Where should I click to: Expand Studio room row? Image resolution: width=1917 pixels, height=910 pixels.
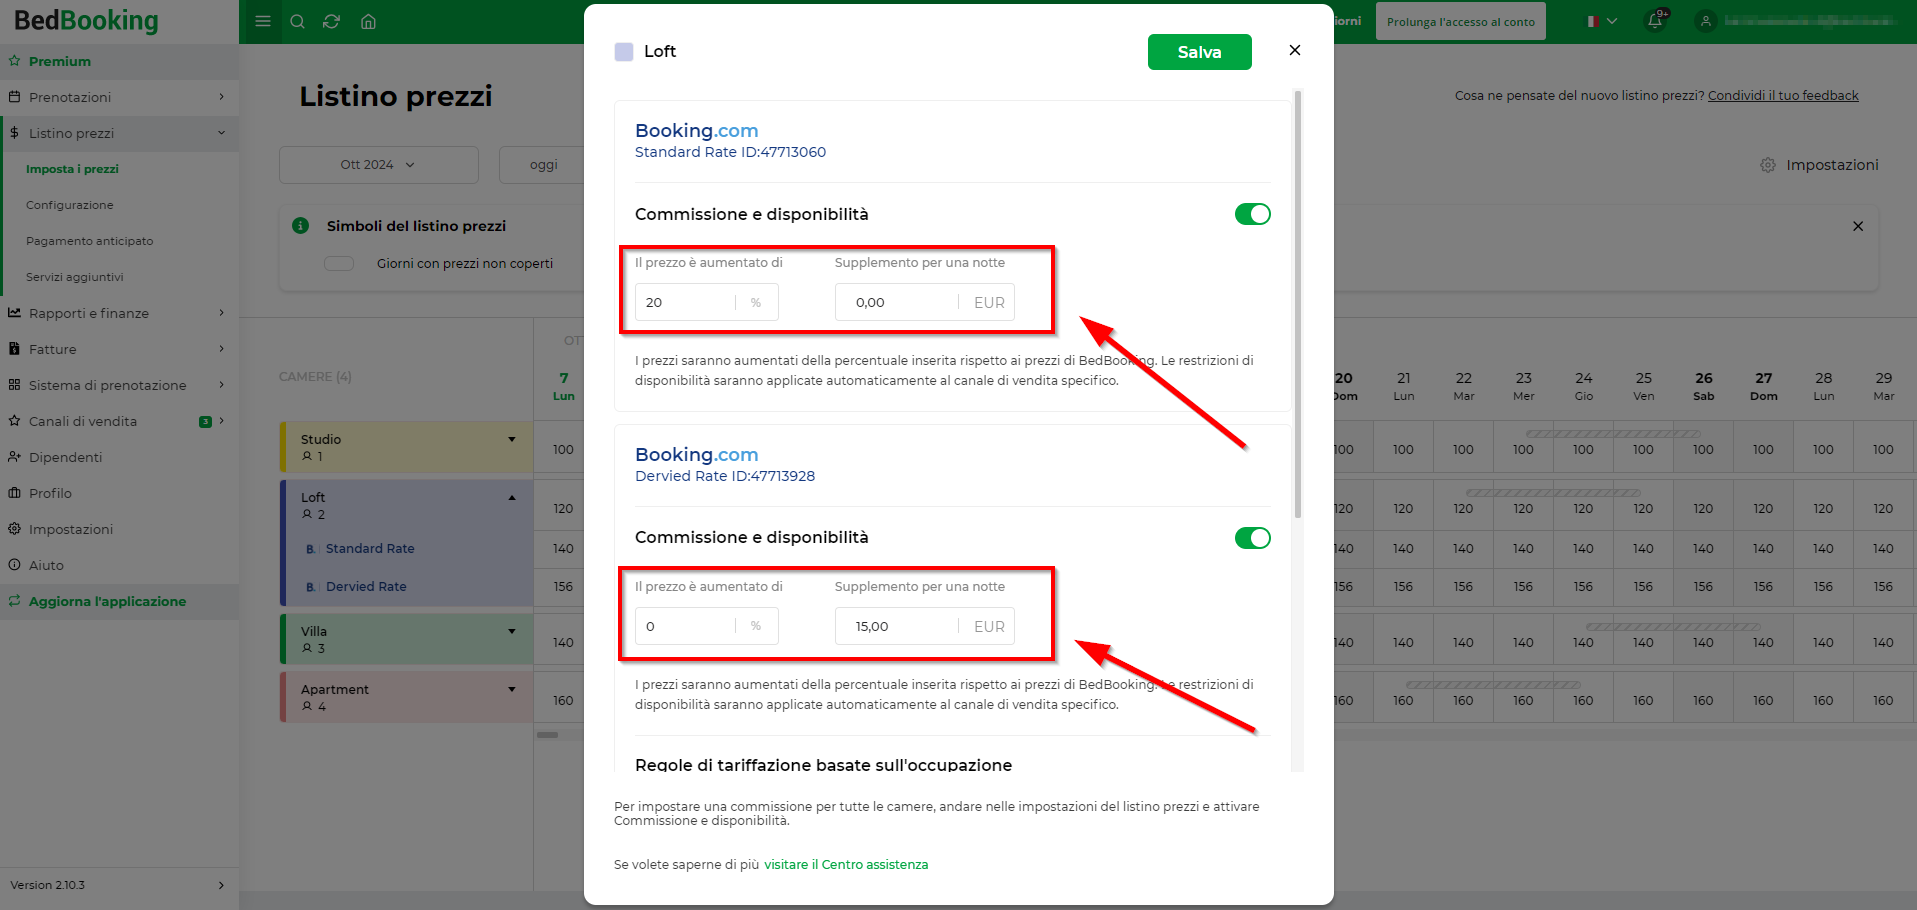(x=512, y=439)
